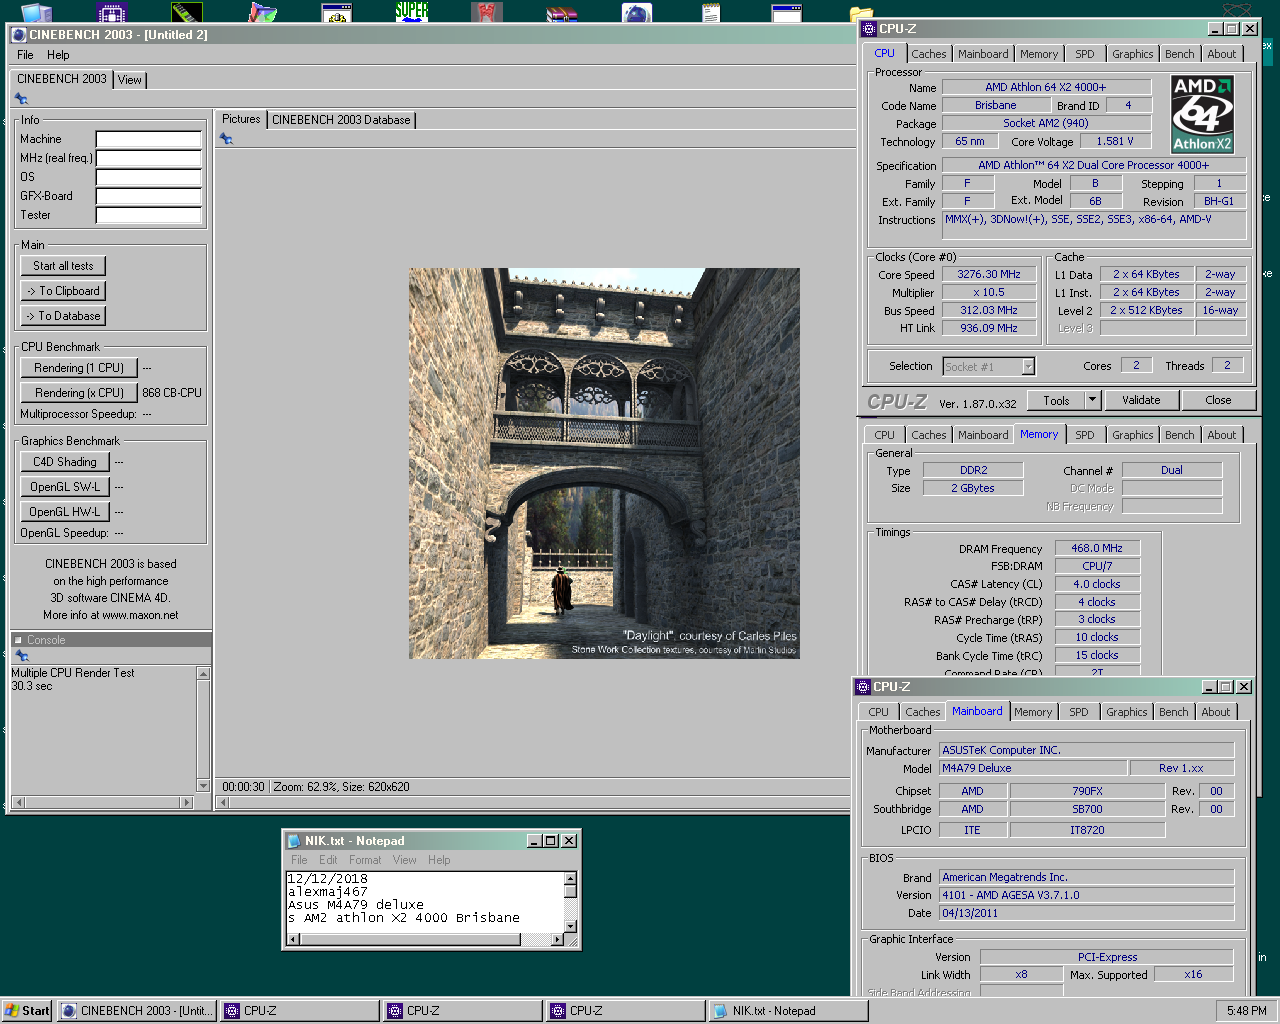Click the Validate button in CPU-Z
Image resolution: width=1280 pixels, height=1024 pixels.
point(1141,400)
